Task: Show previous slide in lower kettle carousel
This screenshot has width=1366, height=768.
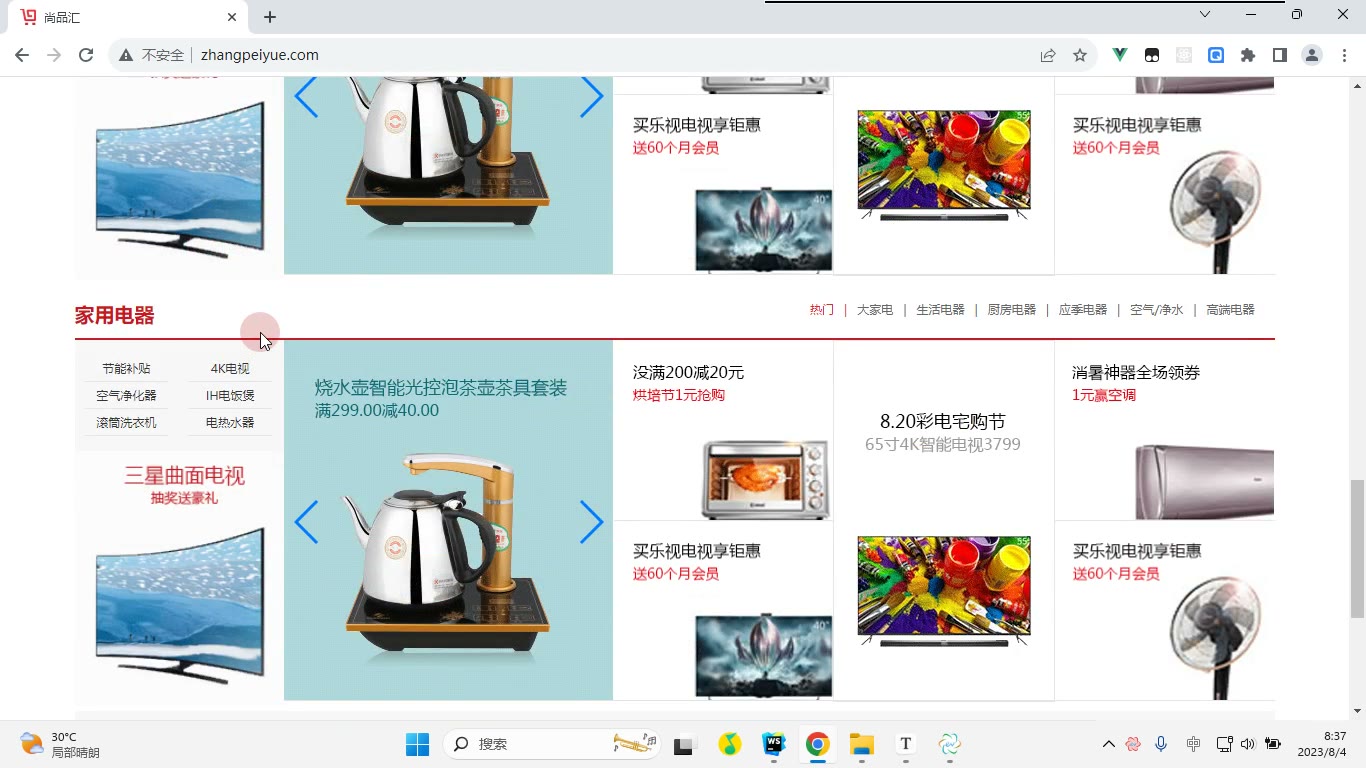Action: [x=306, y=522]
